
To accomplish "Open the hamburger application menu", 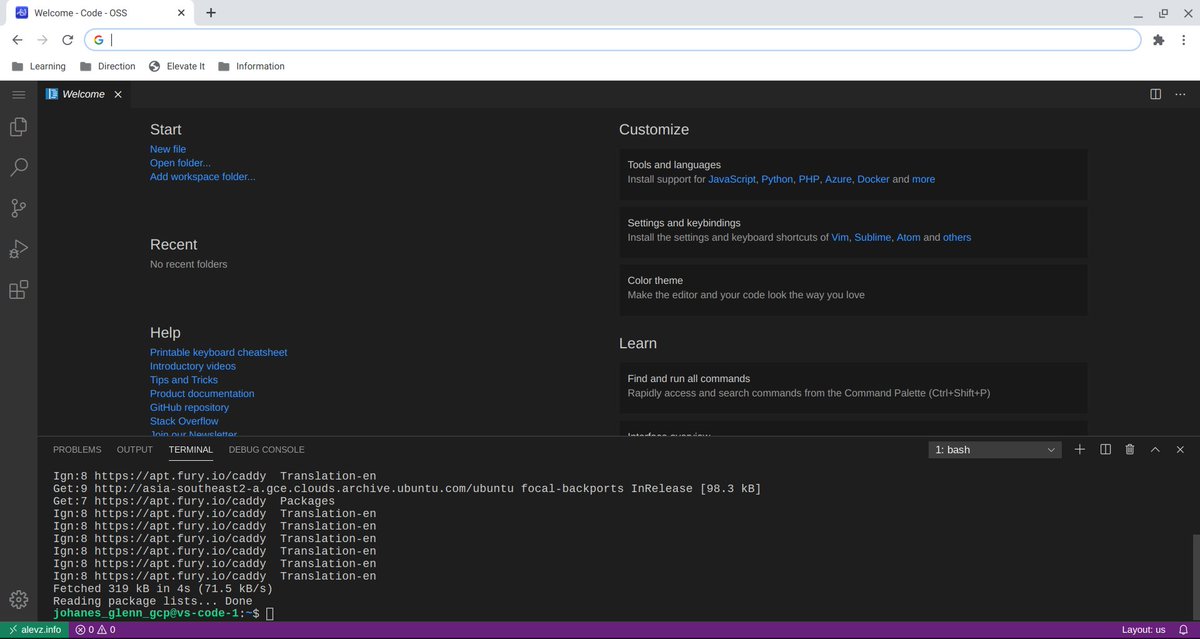I will pos(18,94).
